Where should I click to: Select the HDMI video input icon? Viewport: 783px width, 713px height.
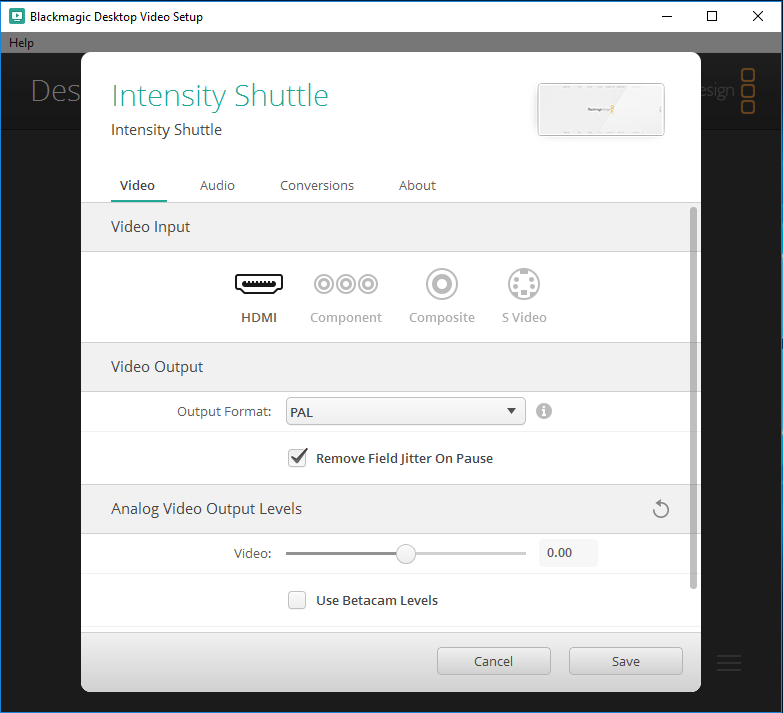coord(259,284)
